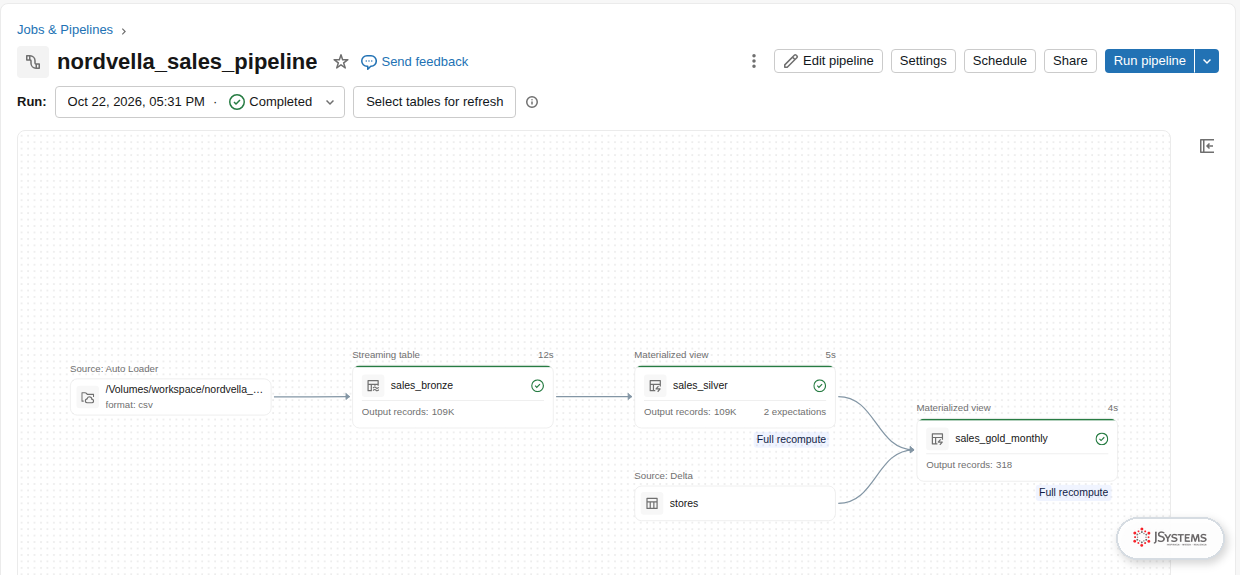Click the Completed status check icon
The height and width of the screenshot is (575, 1240).
(x=237, y=102)
